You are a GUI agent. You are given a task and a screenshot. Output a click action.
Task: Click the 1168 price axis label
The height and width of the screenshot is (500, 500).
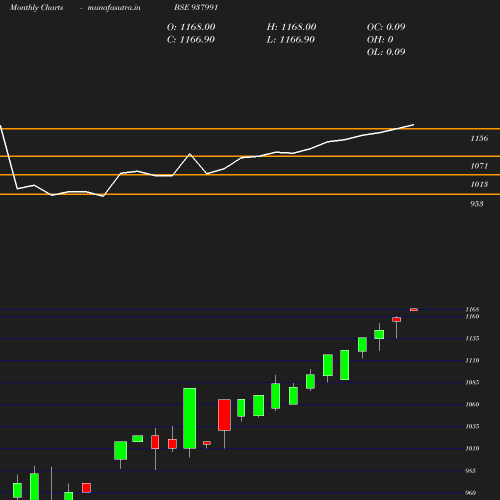point(472,310)
